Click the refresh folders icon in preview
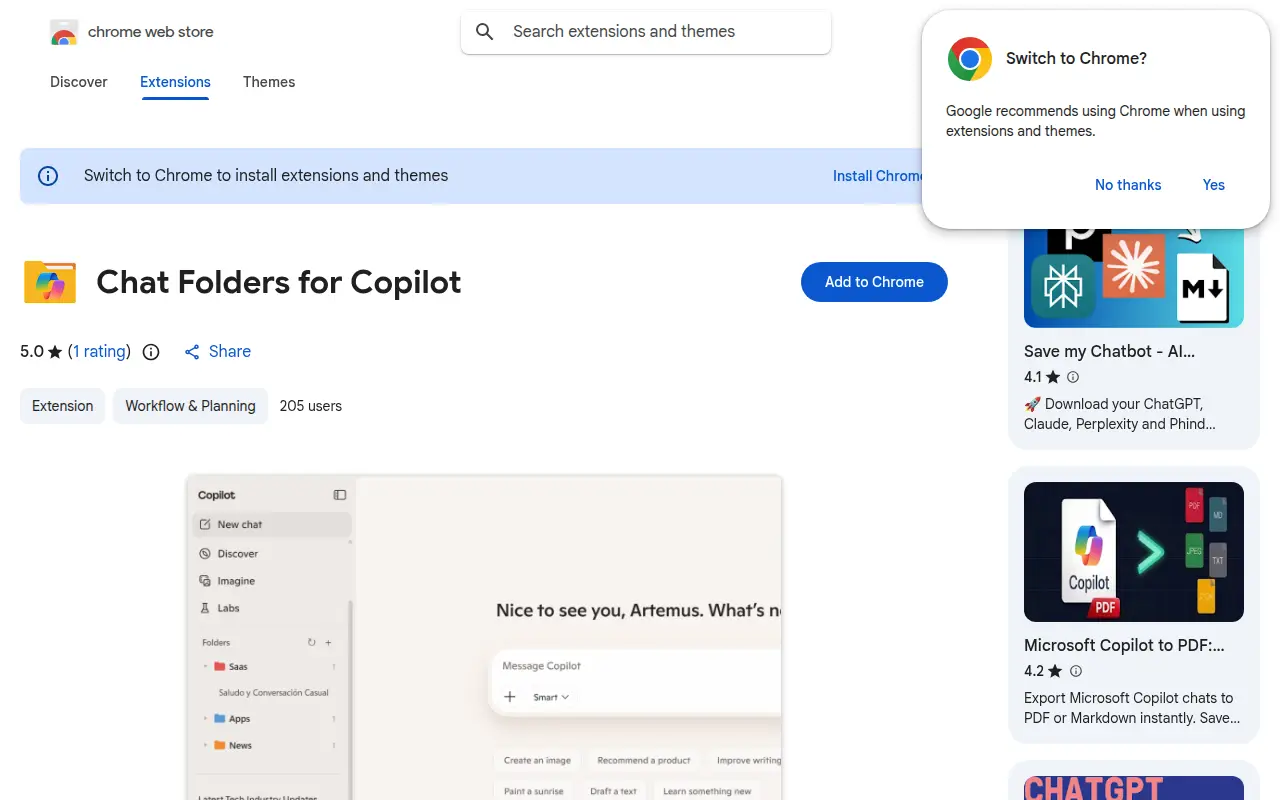 click(311, 643)
